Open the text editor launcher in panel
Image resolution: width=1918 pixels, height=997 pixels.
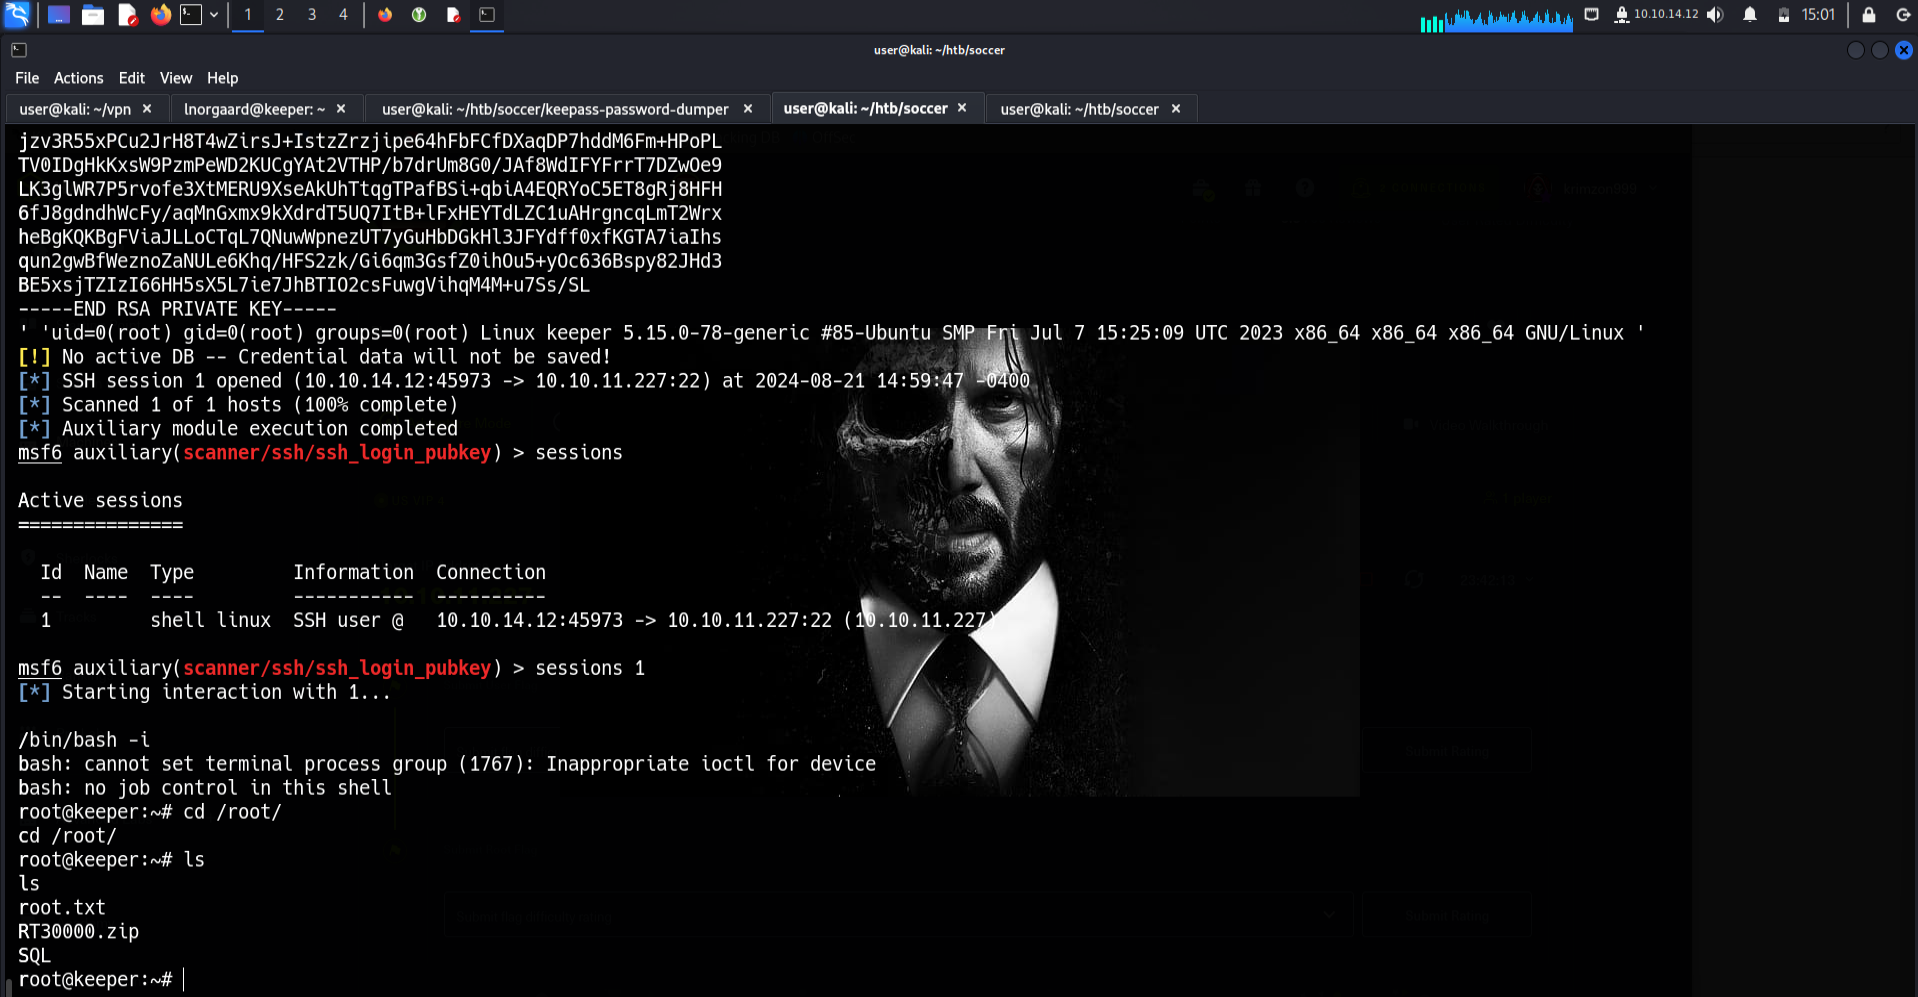(x=127, y=15)
